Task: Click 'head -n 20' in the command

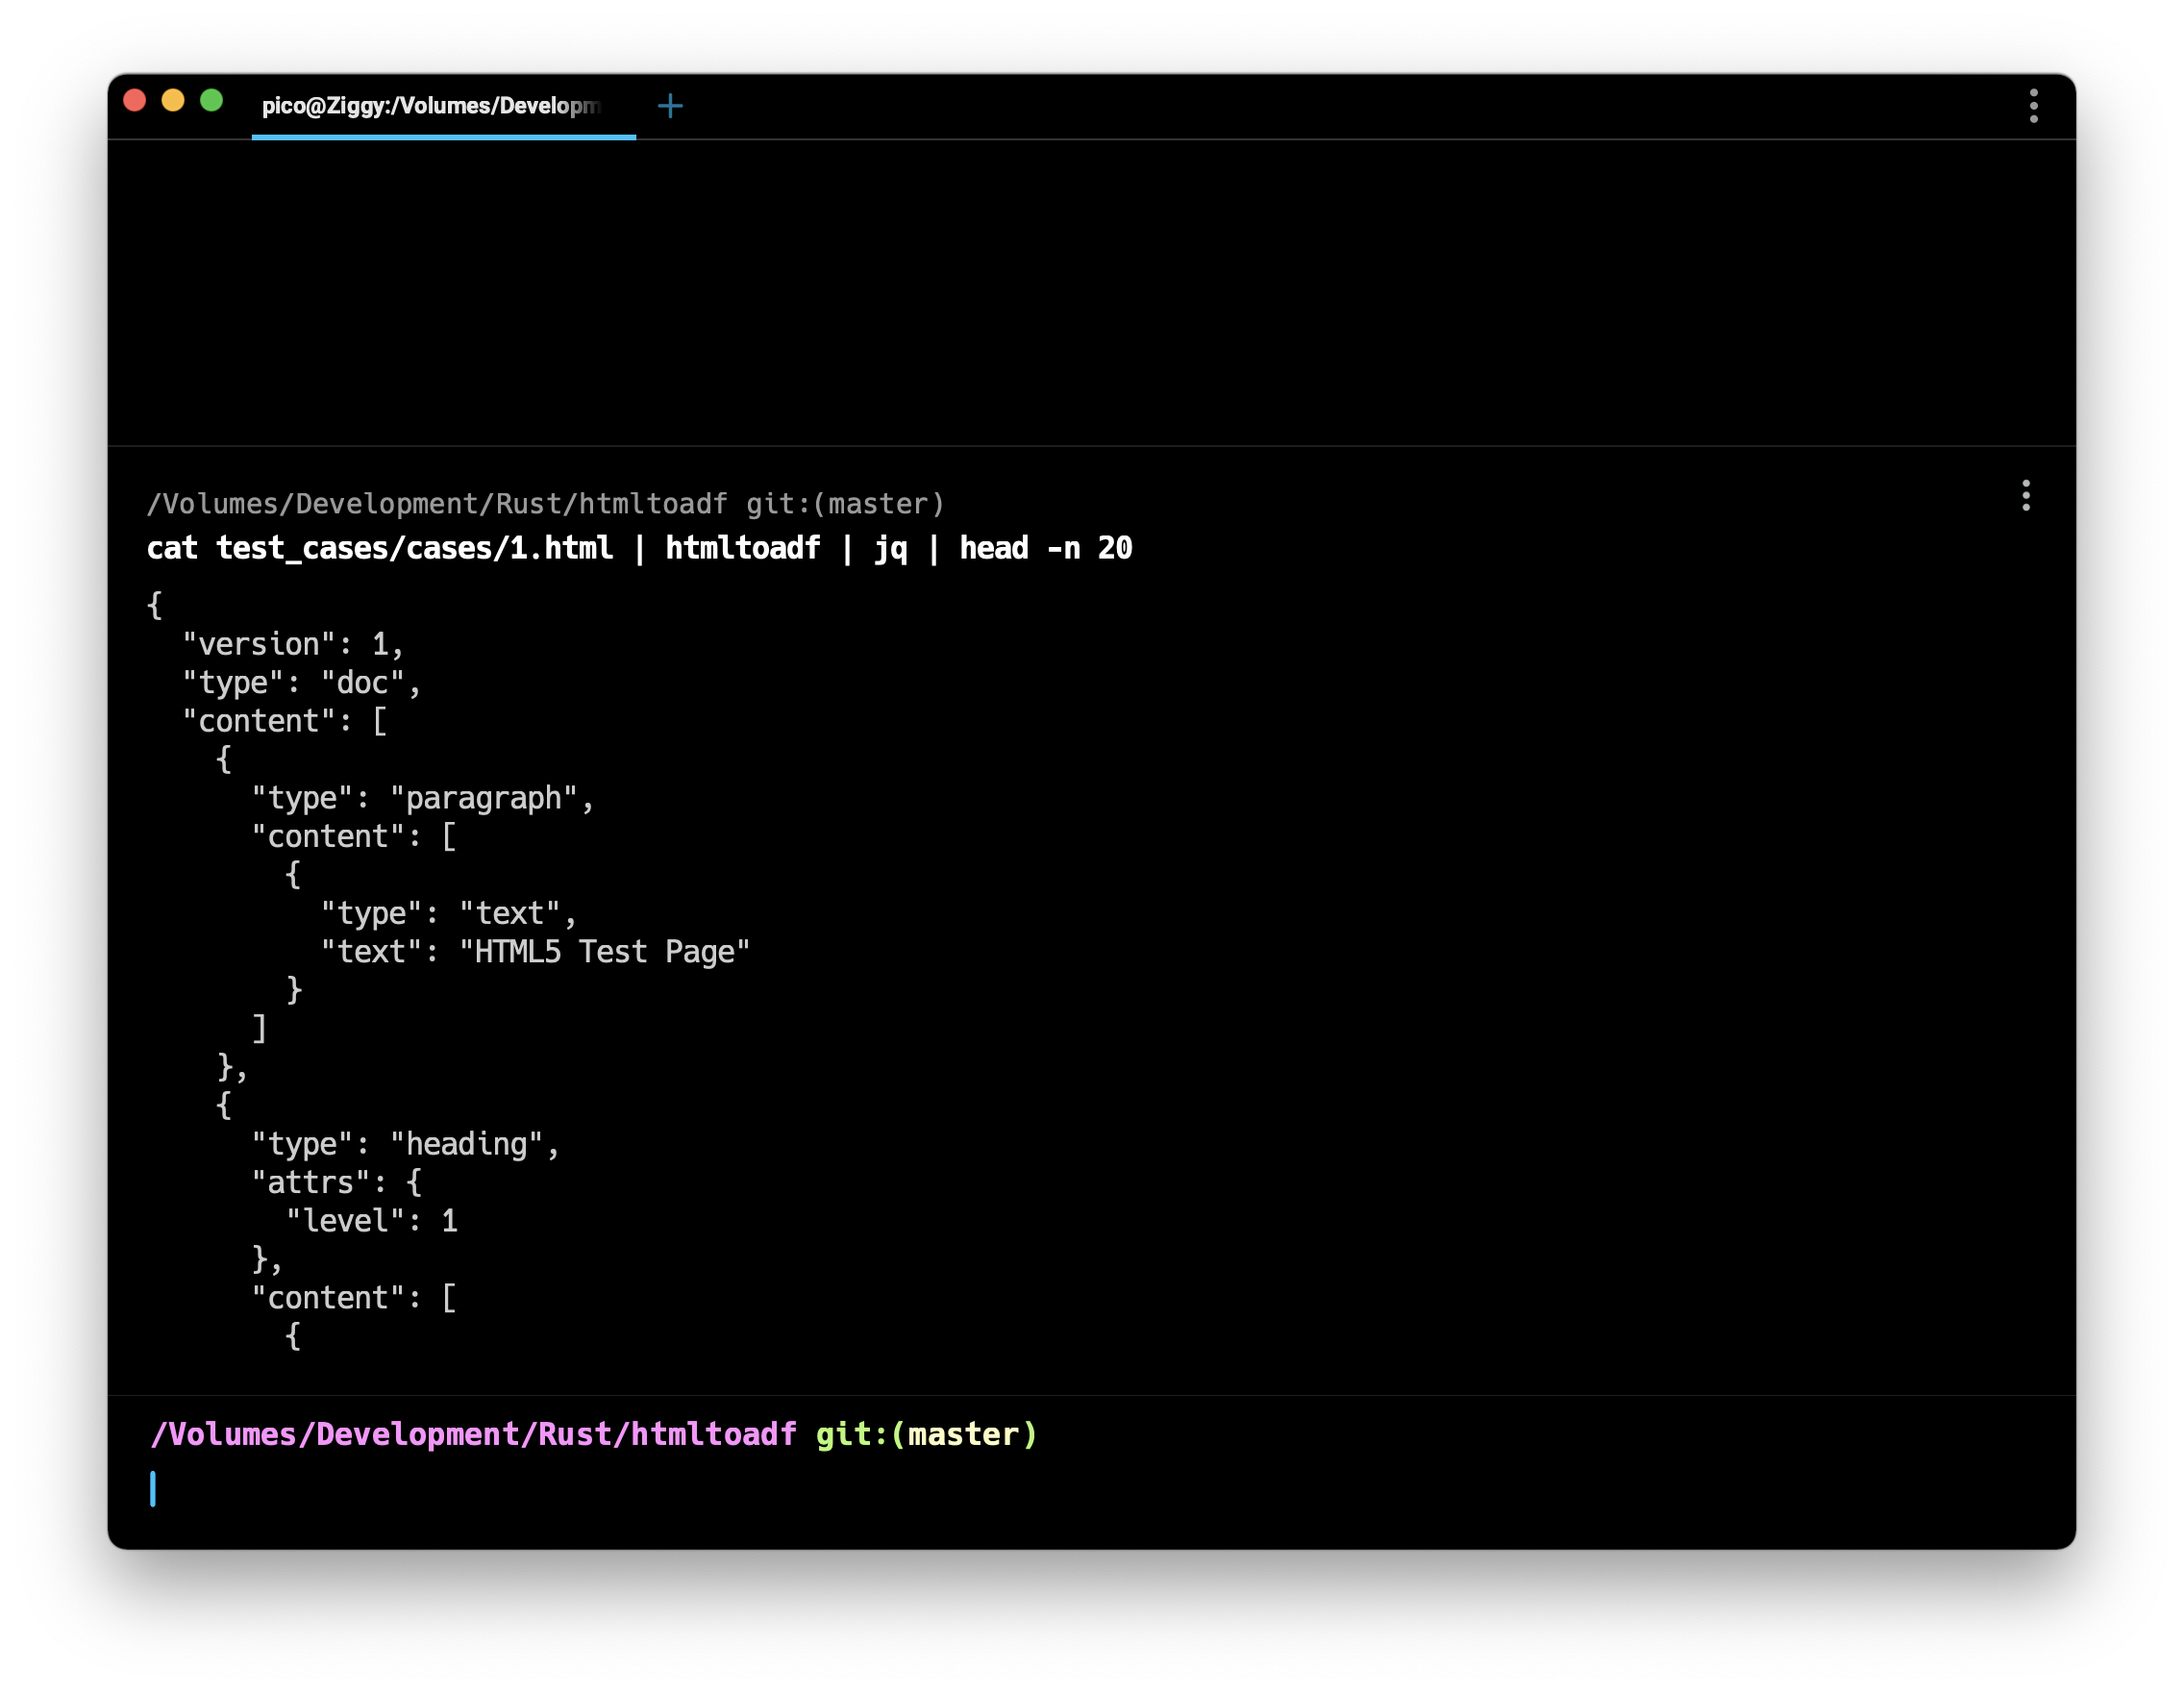Action: pos(1045,549)
